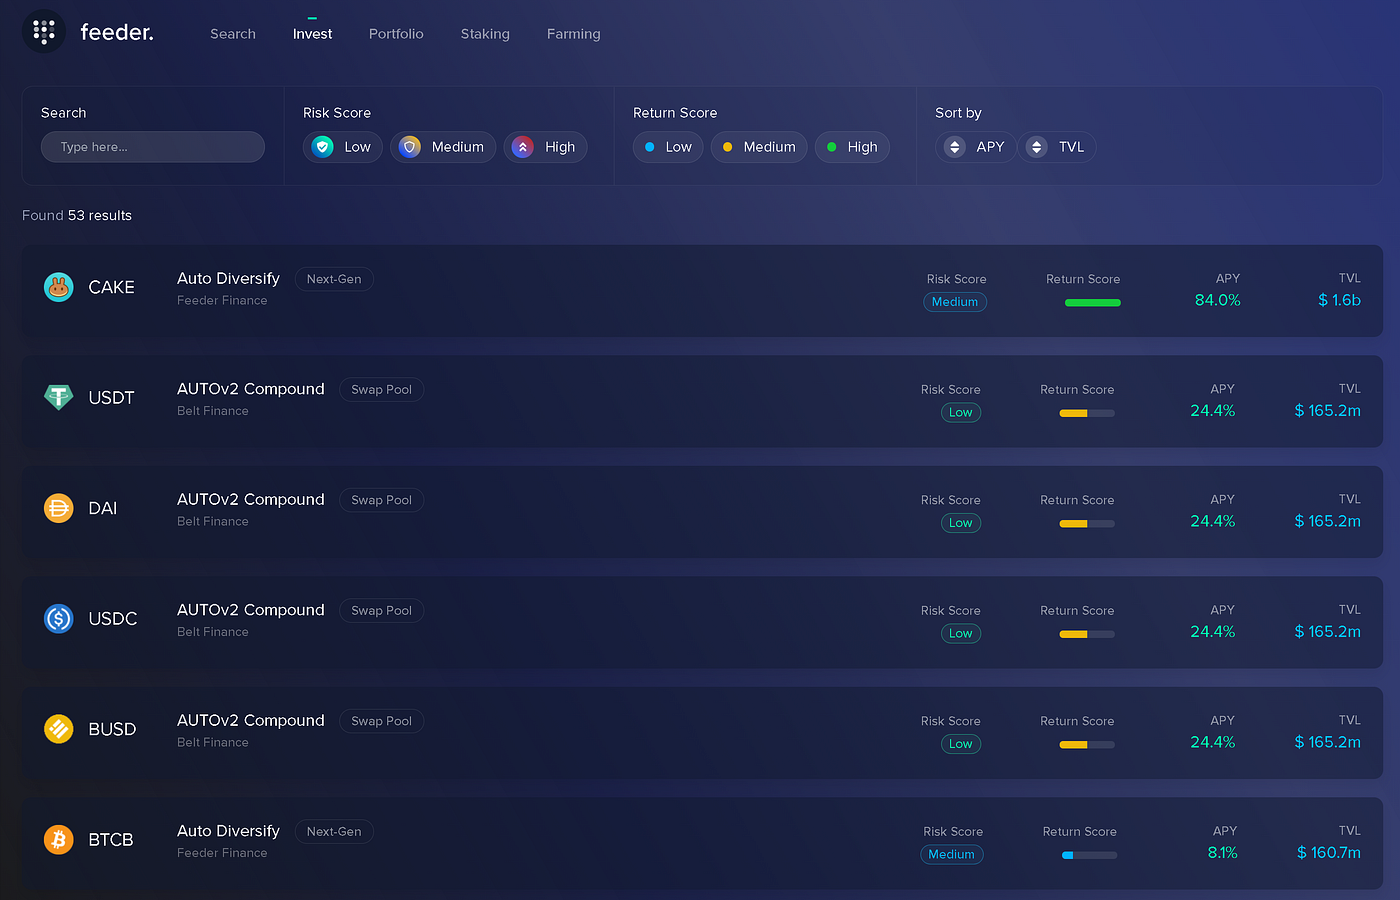The image size is (1400, 900).
Task: Click the Low risk badge on USDC row
Action: [x=961, y=633]
